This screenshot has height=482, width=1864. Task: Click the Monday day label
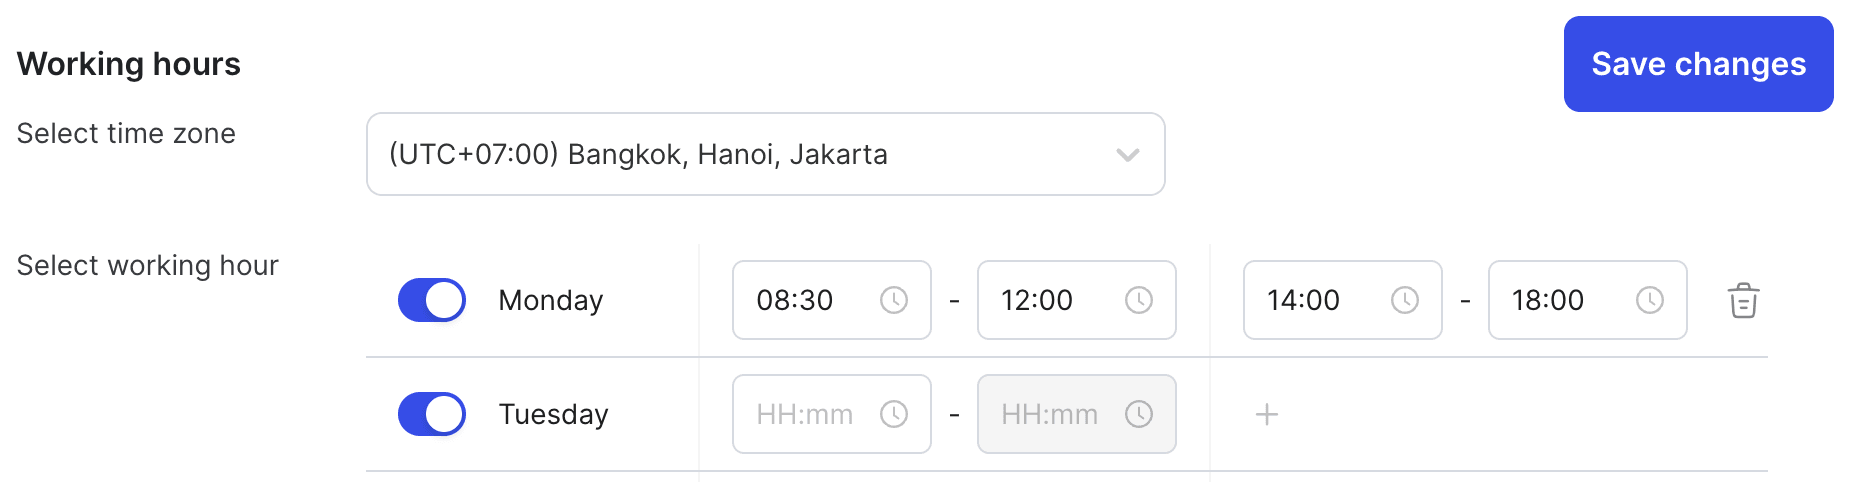551,300
